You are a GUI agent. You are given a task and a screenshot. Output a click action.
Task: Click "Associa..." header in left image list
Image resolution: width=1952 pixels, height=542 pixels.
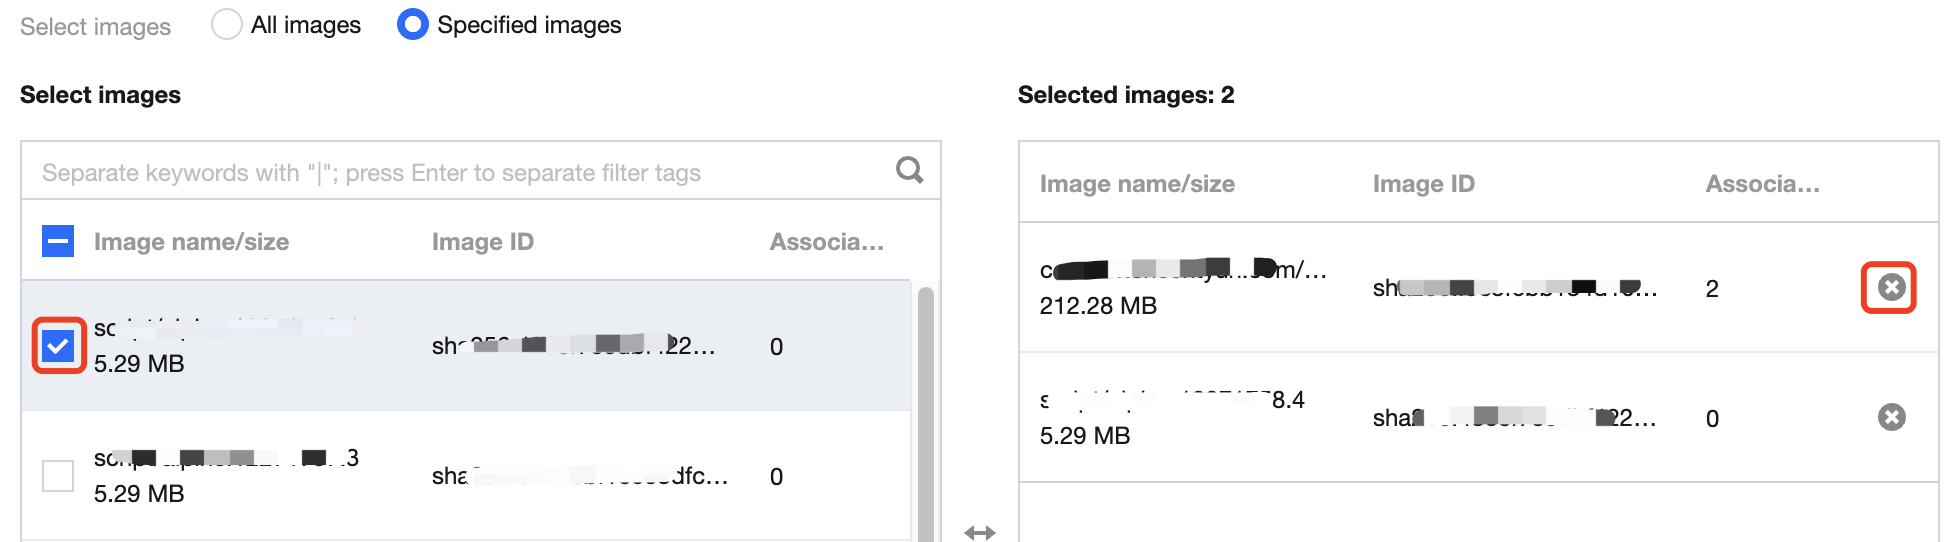826,242
